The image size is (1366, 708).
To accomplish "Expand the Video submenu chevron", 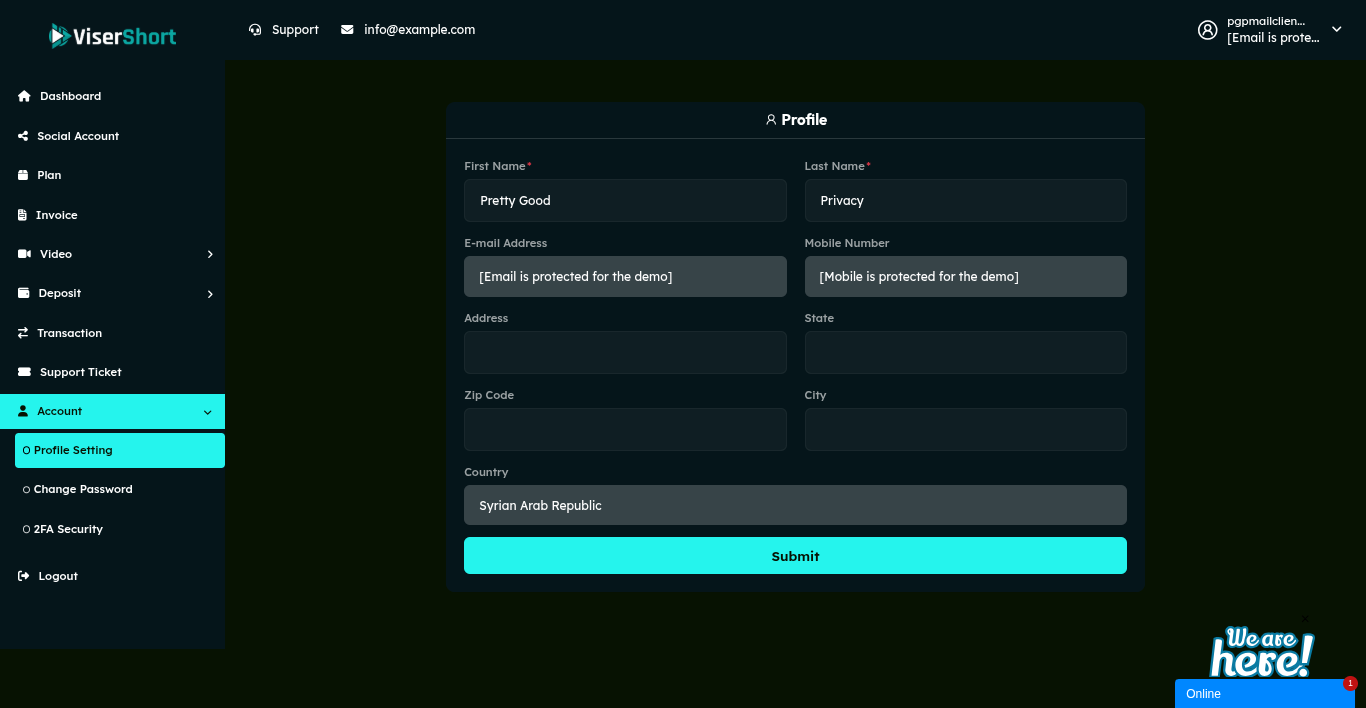I will tap(210, 254).
